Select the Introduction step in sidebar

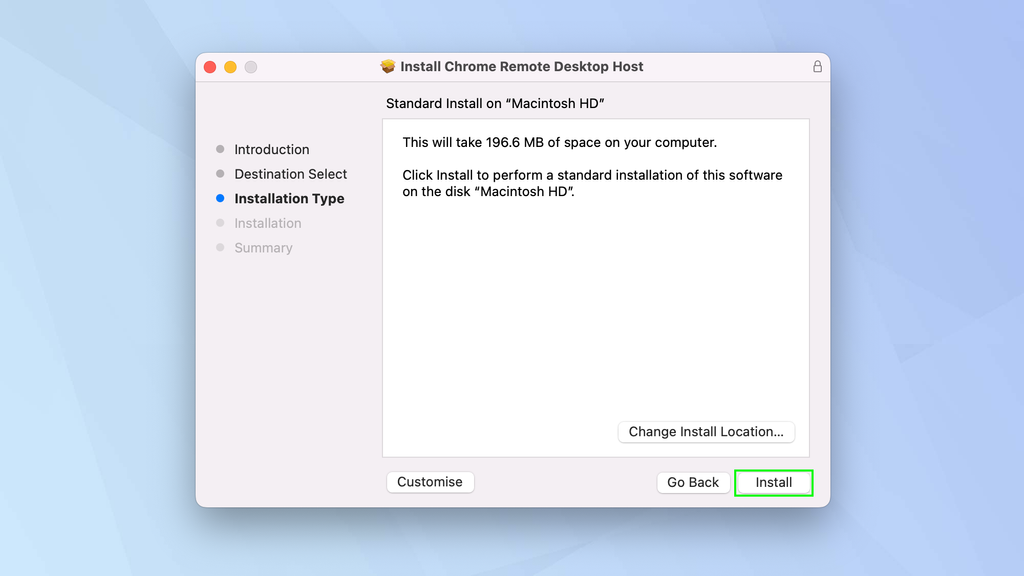[x=270, y=149]
